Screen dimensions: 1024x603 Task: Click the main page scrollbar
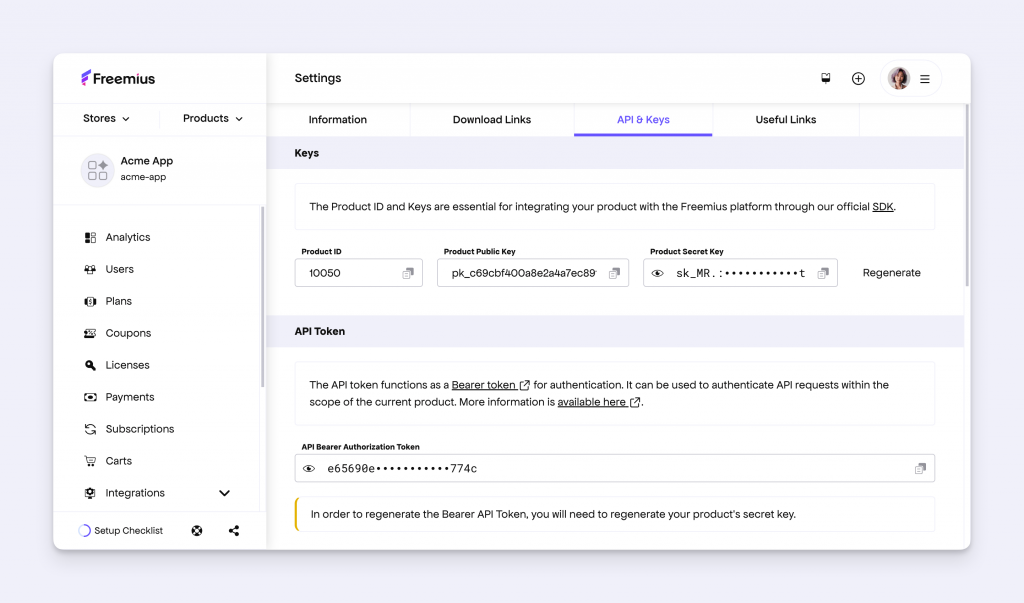tap(967, 195)
